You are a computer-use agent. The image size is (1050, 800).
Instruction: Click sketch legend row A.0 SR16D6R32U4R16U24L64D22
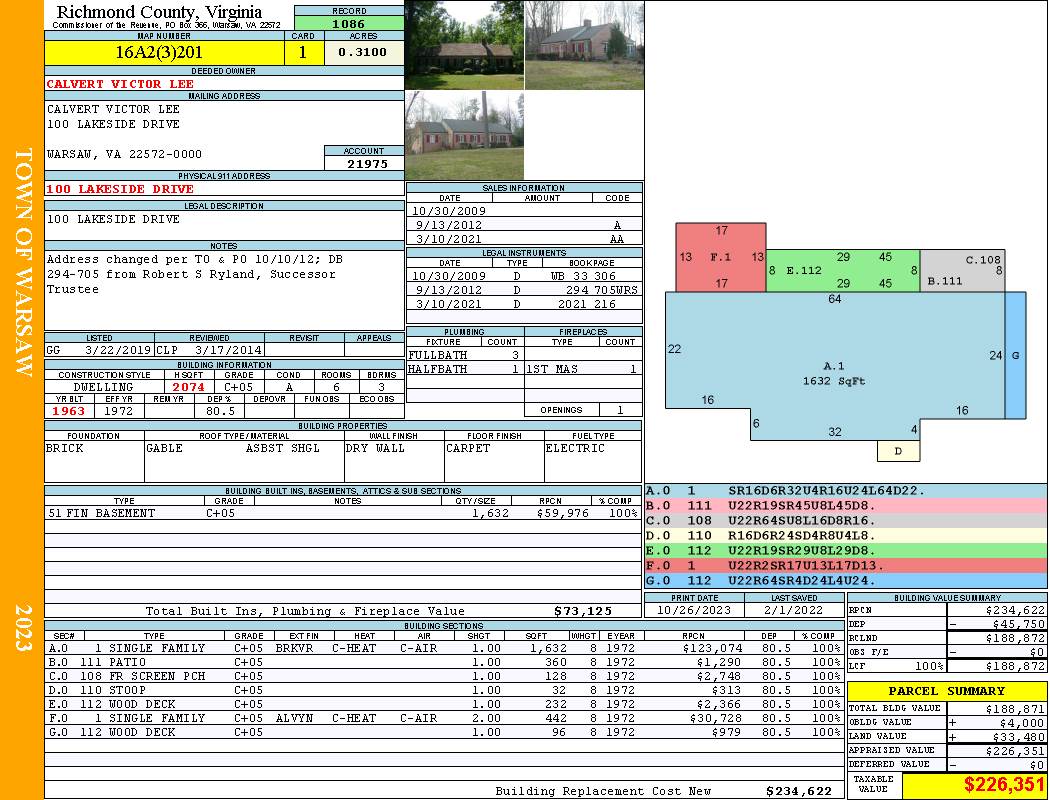846,491
